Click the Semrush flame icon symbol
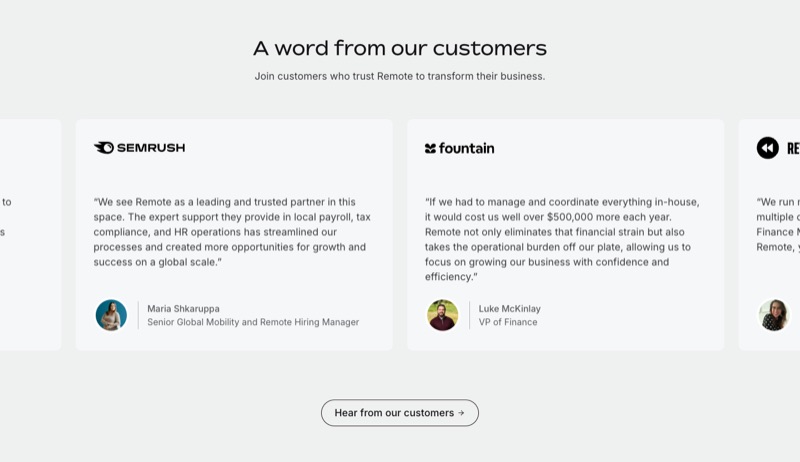 point(104,148)
